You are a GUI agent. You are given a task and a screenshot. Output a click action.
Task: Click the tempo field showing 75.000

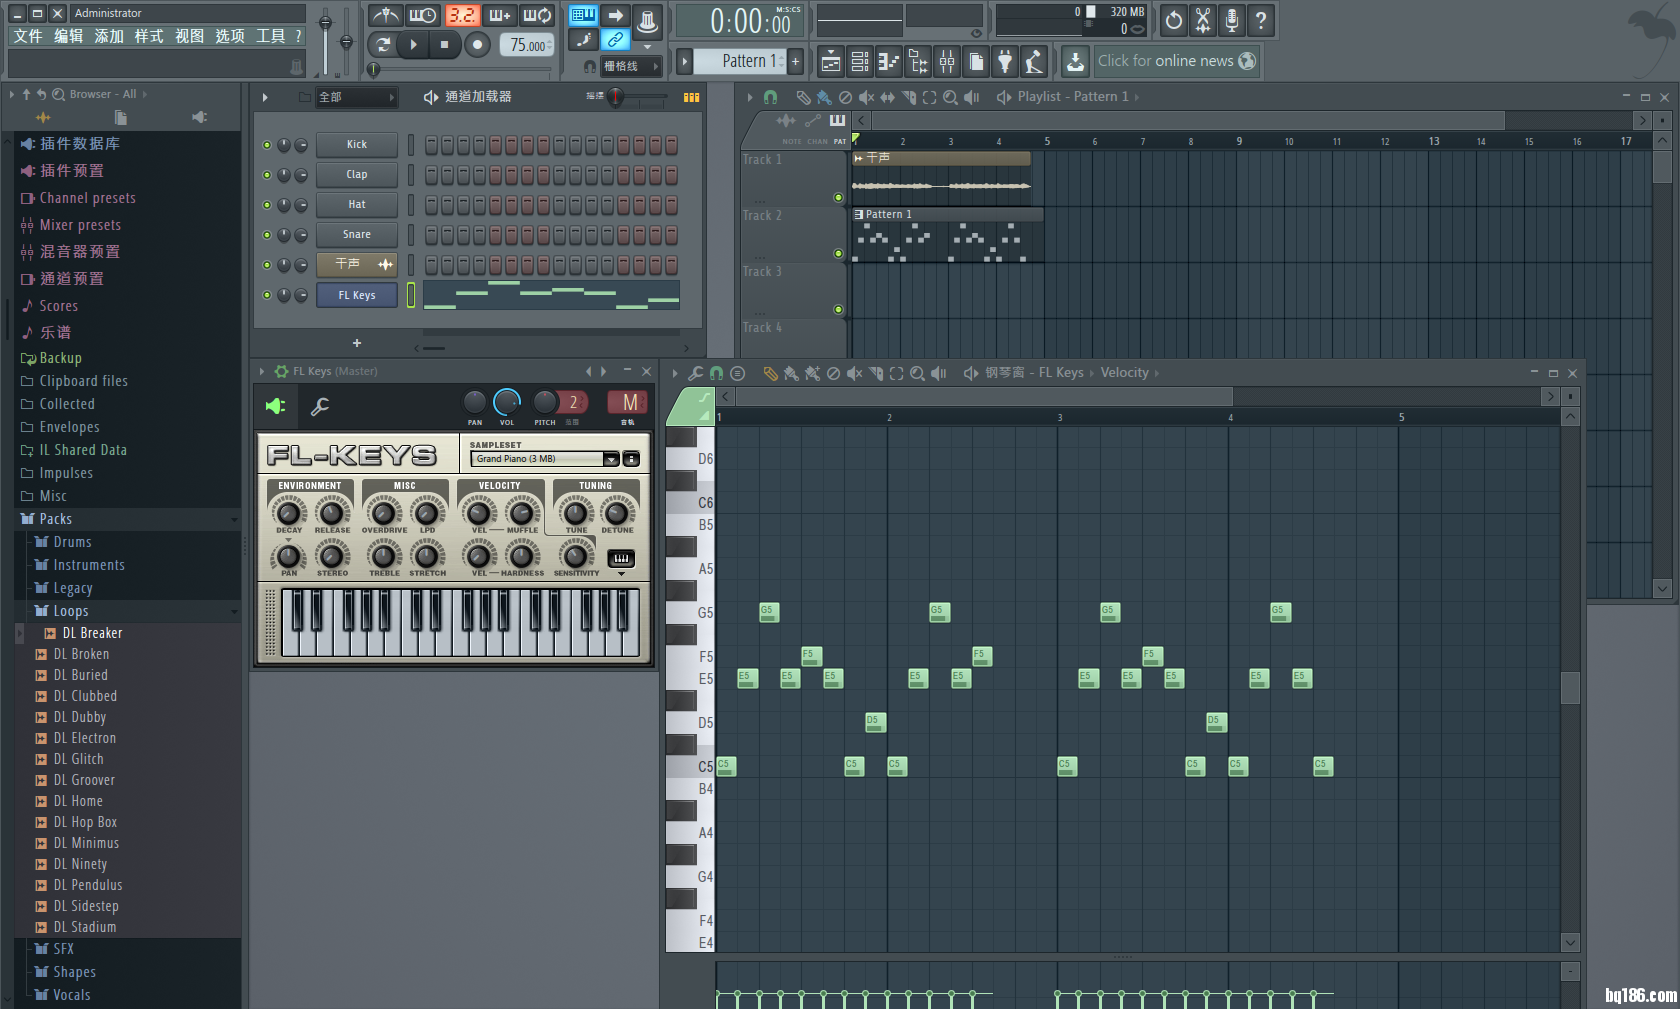[x=529, y=45]
